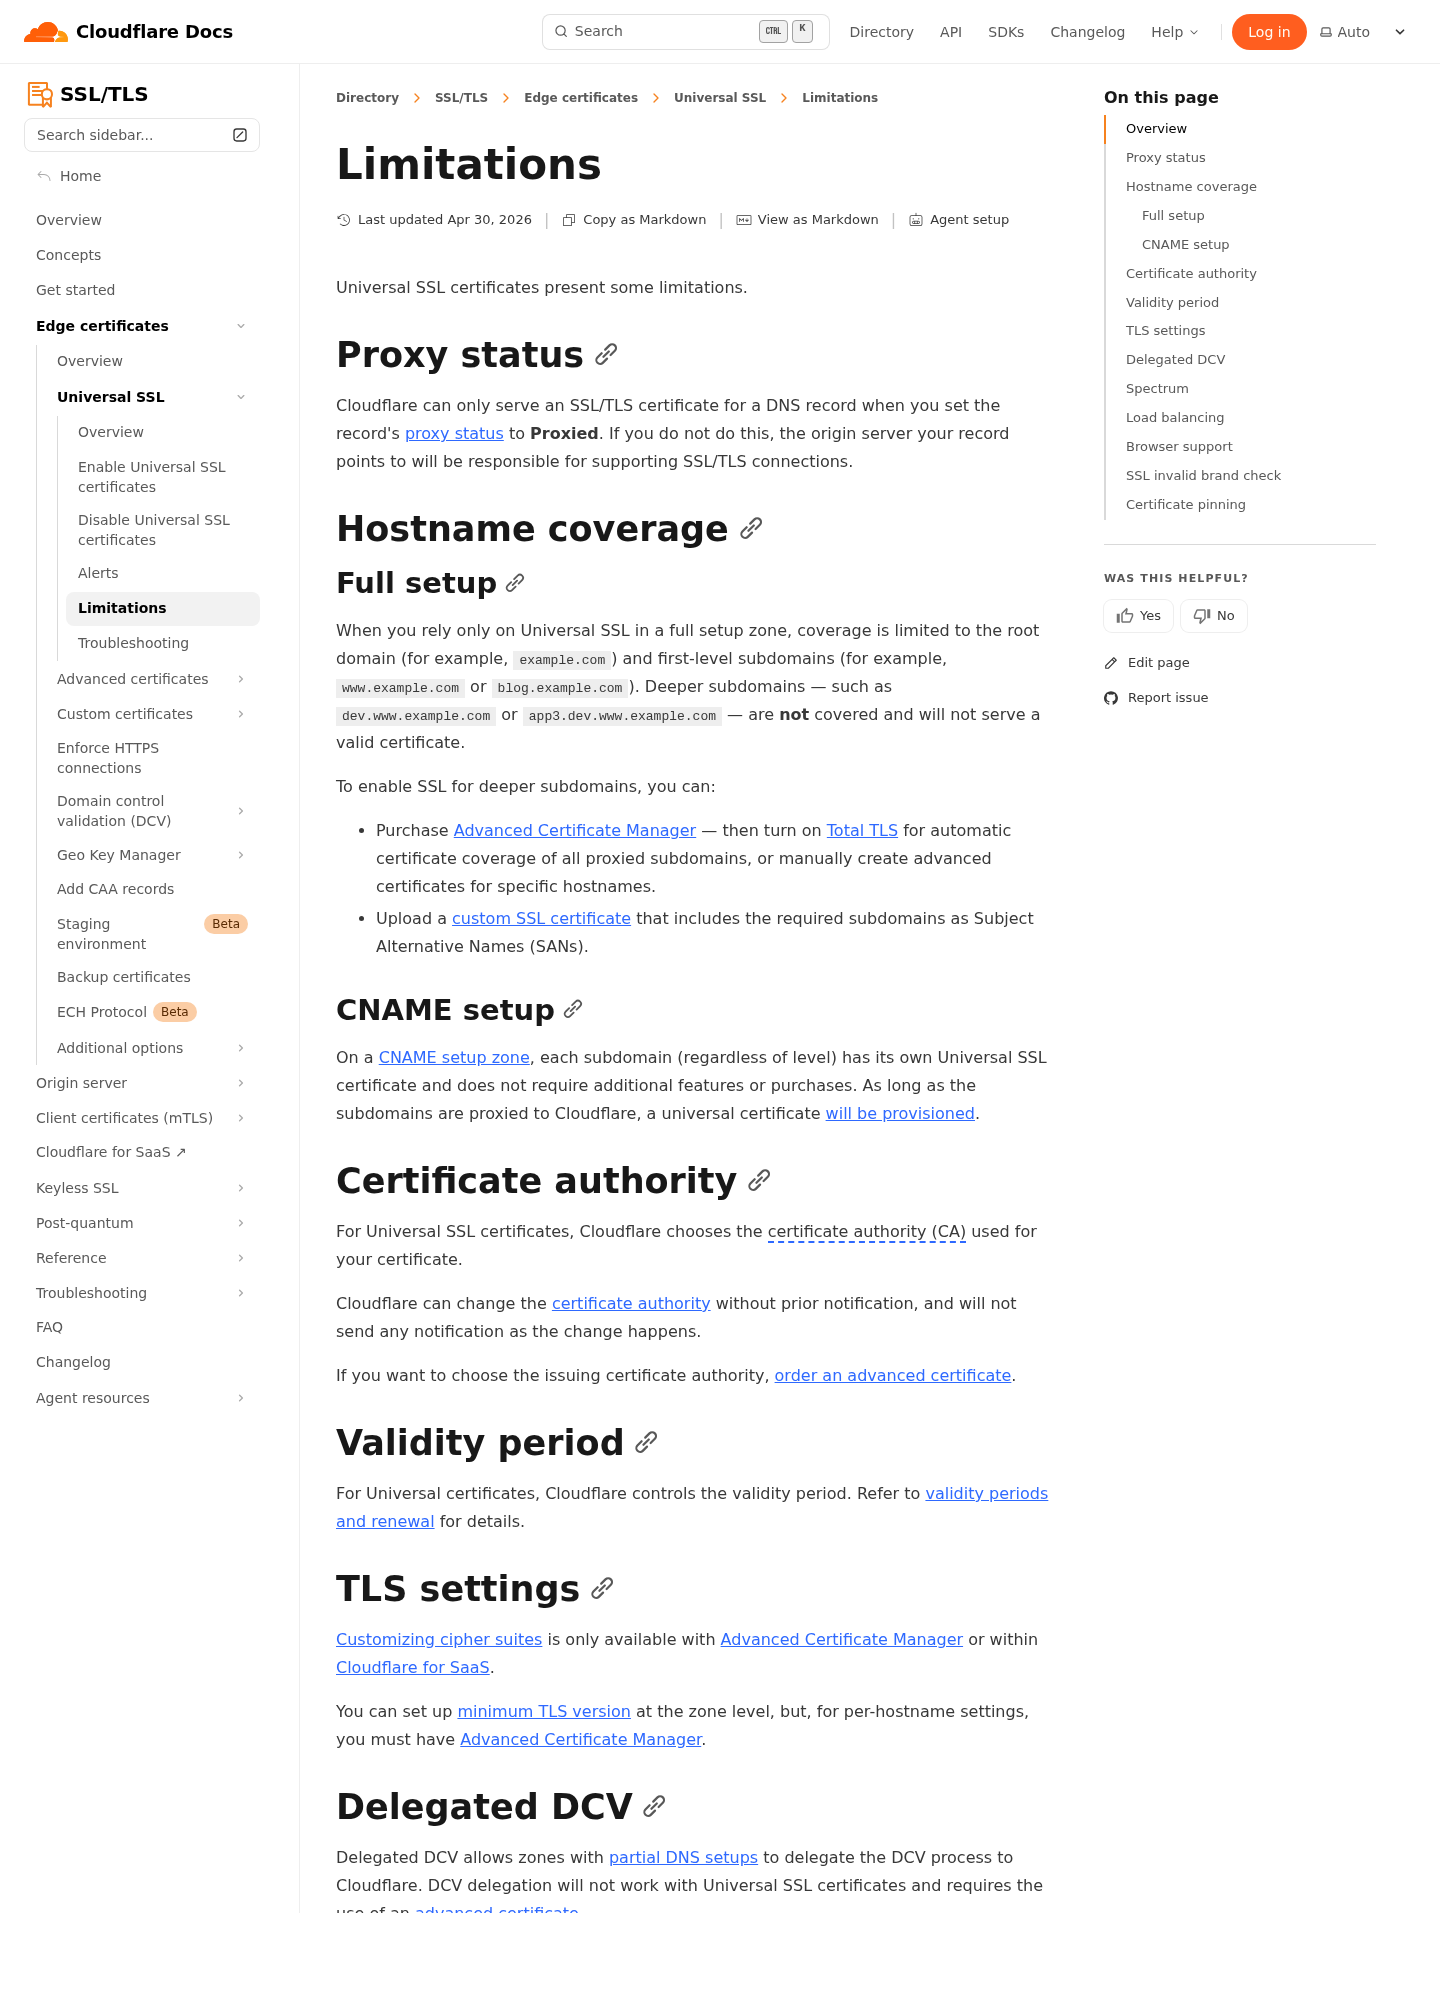
Task: Open the Help dropdown menu
Action: coord(1174,32)
